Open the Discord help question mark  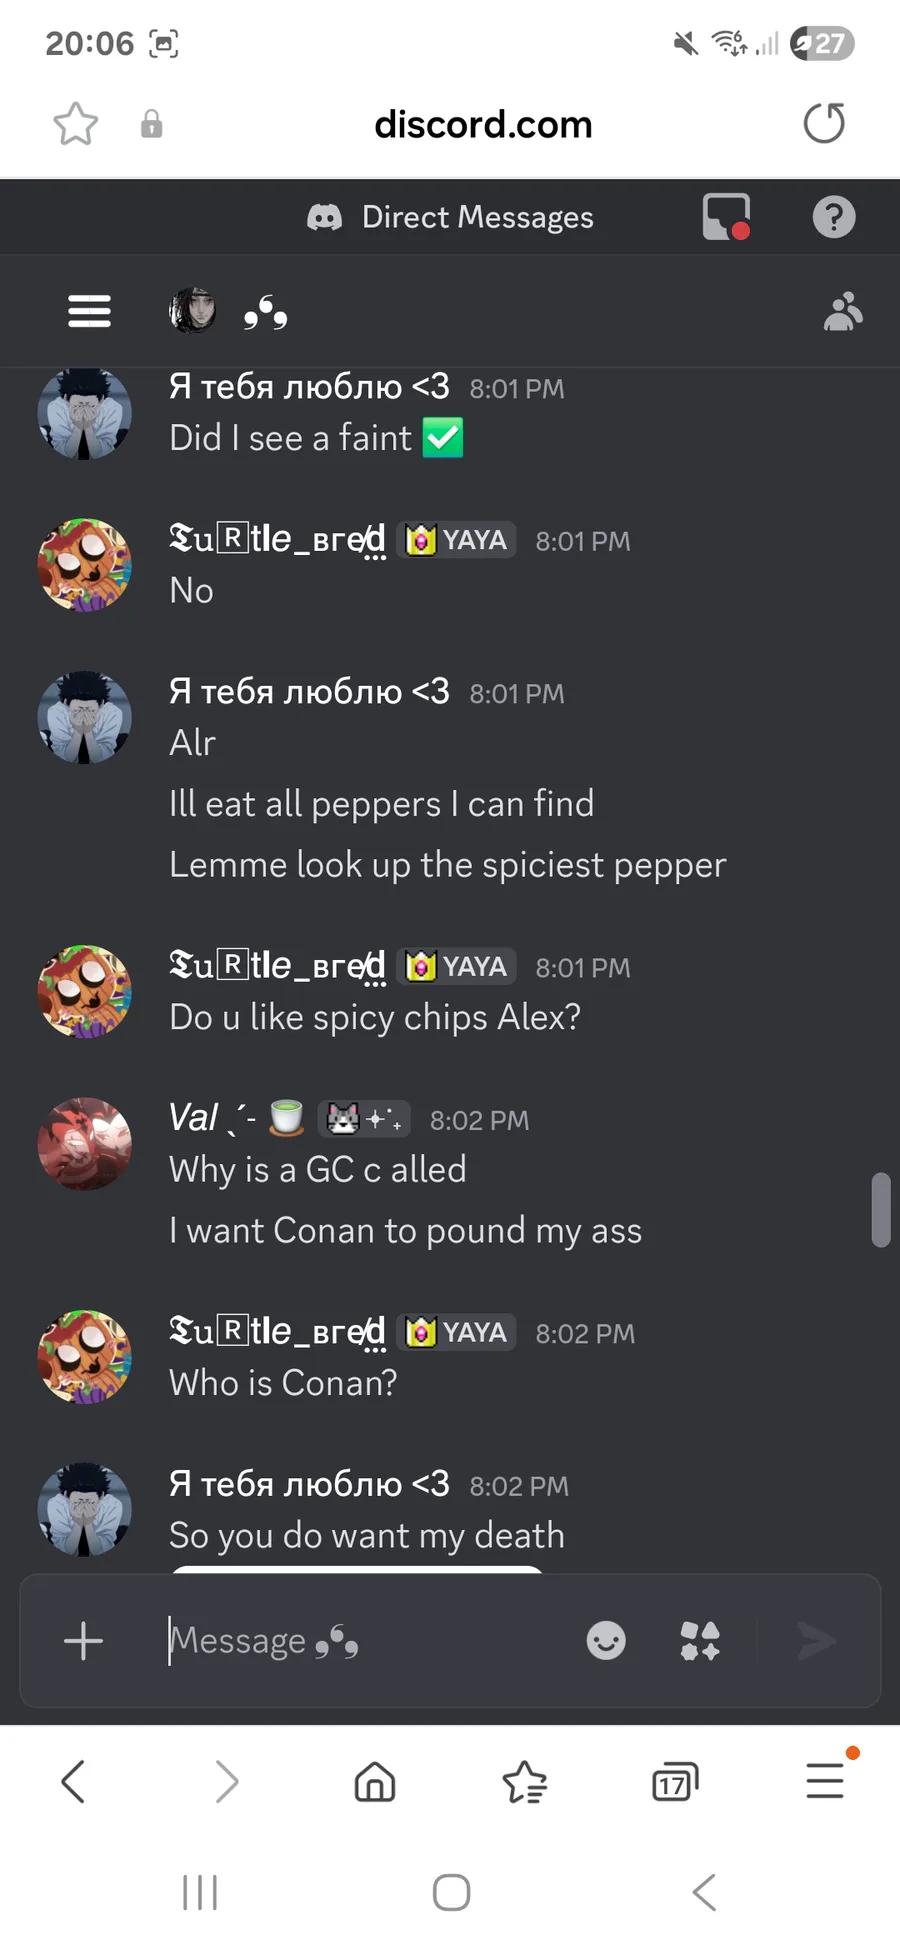pos(834,217)
